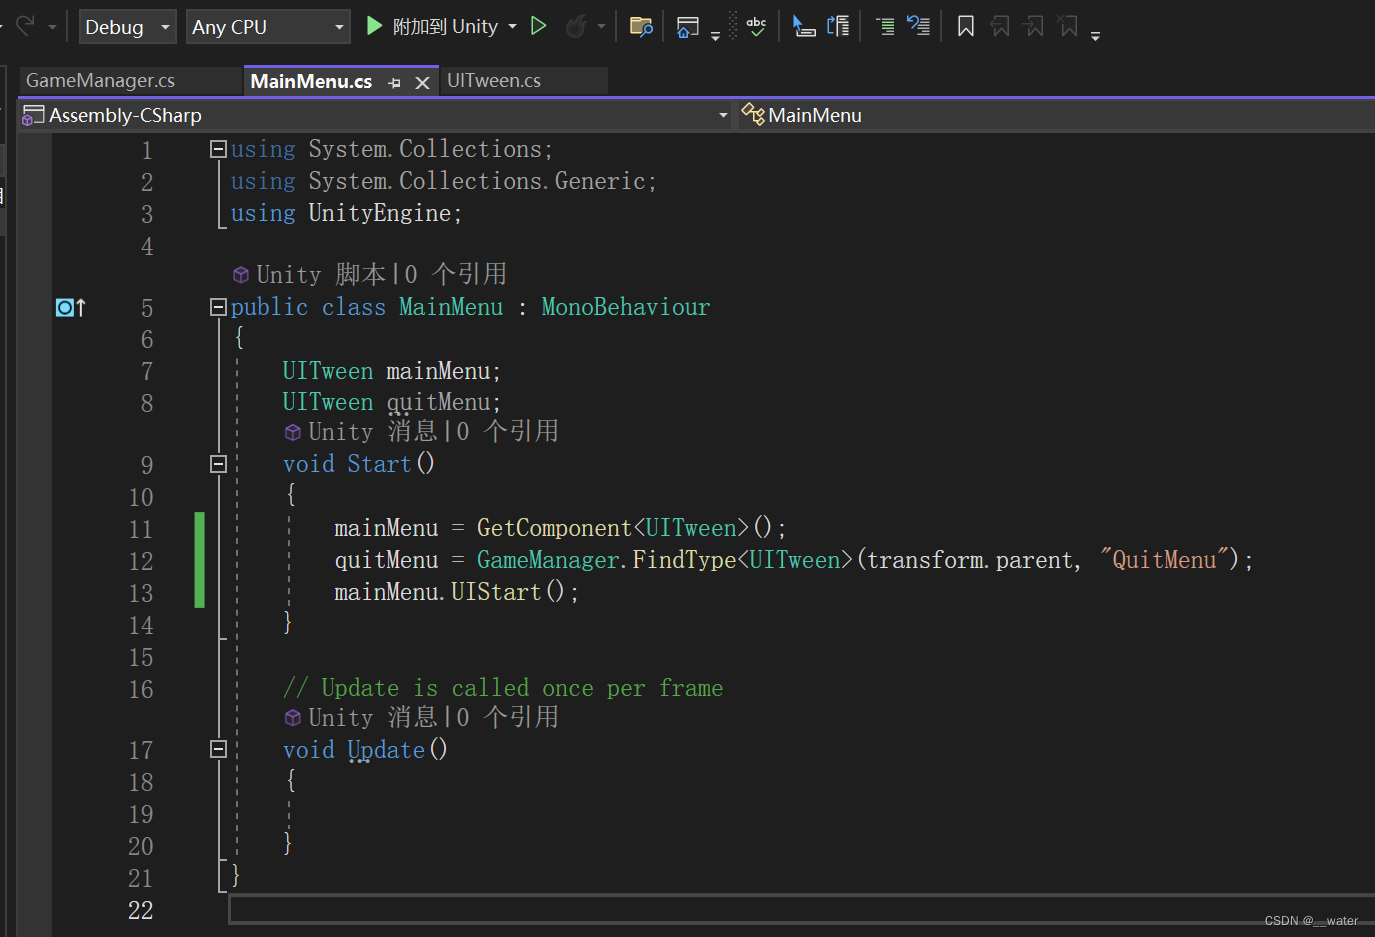This screenshot has width=1375, height=937.
Task: Go to the previous bookmark icon
Action: (1000, 26)
